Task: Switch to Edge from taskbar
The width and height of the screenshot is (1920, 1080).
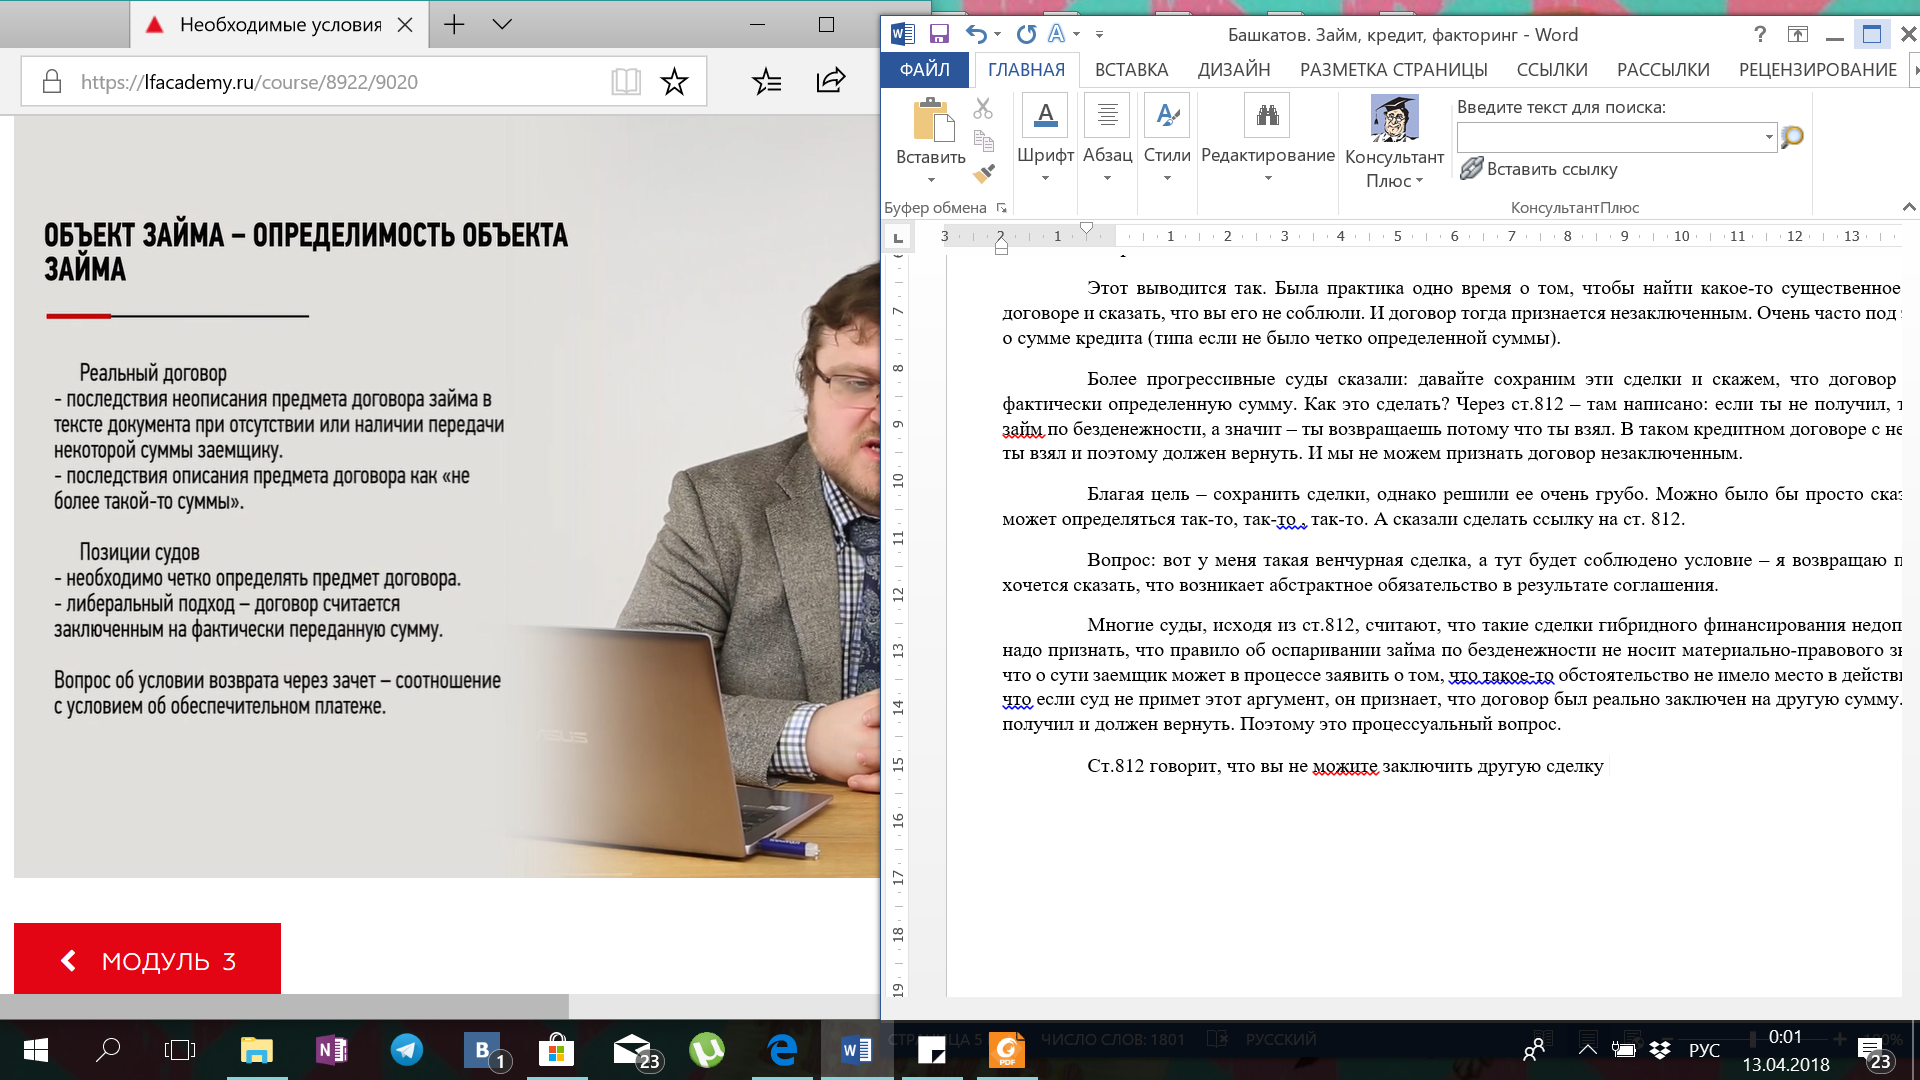Action: (782, 1050)
